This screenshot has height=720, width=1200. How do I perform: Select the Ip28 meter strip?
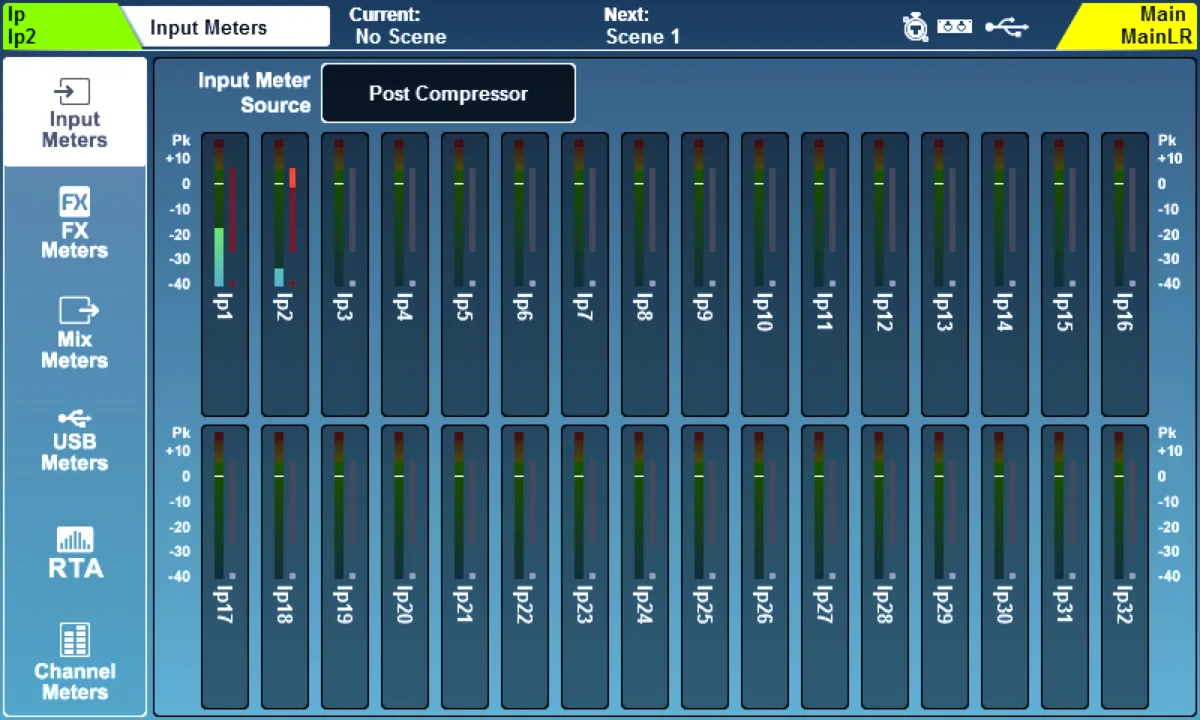(885, 567)
